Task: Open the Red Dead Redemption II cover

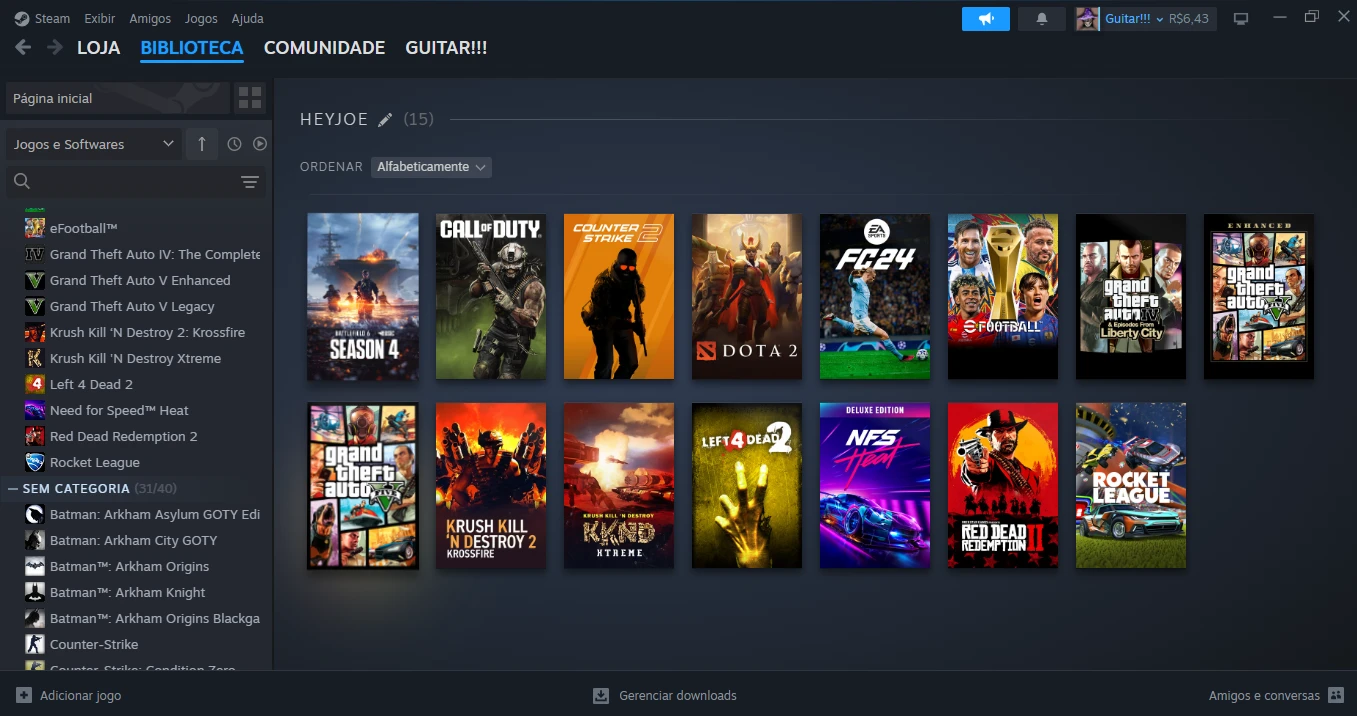Action: point(1003,486)
